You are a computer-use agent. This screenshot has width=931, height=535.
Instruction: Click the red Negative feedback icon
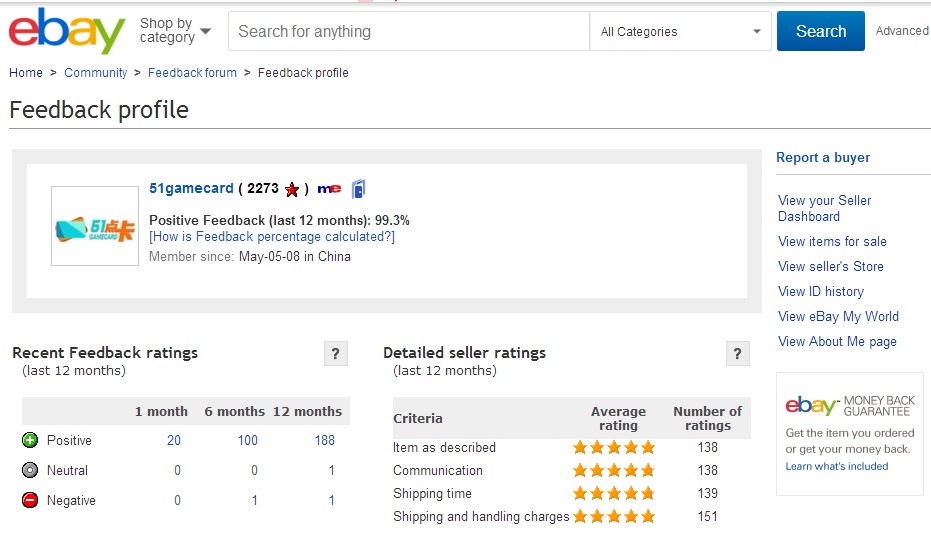30,500
